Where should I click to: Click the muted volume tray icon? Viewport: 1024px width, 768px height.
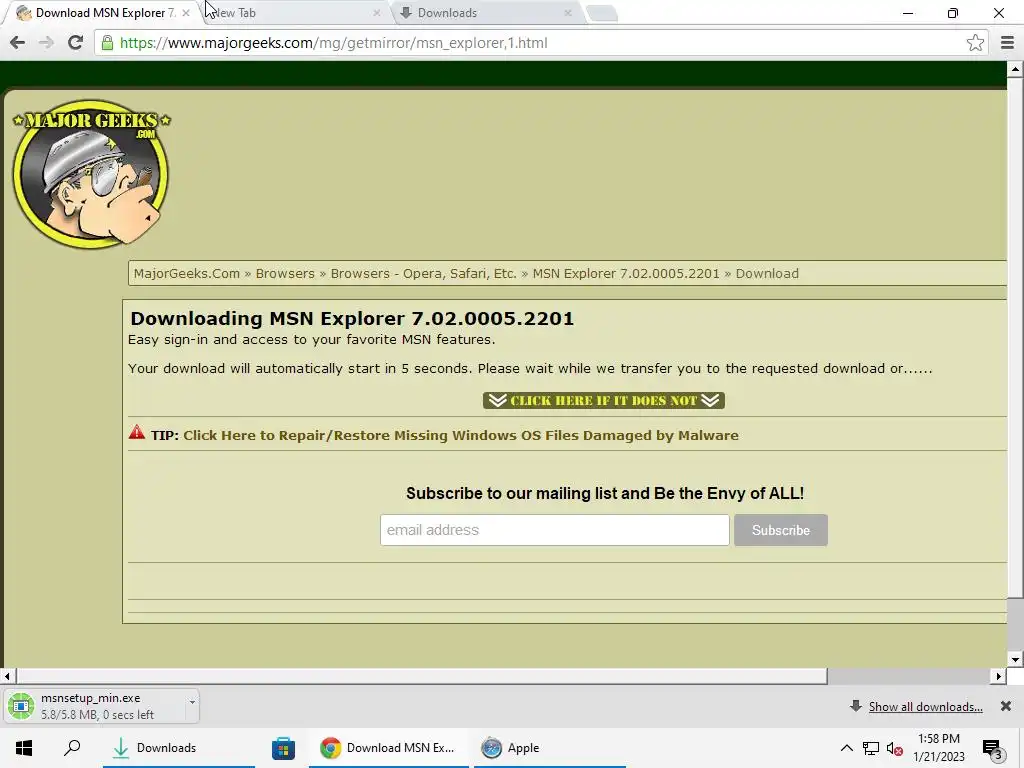coord(895,748)
